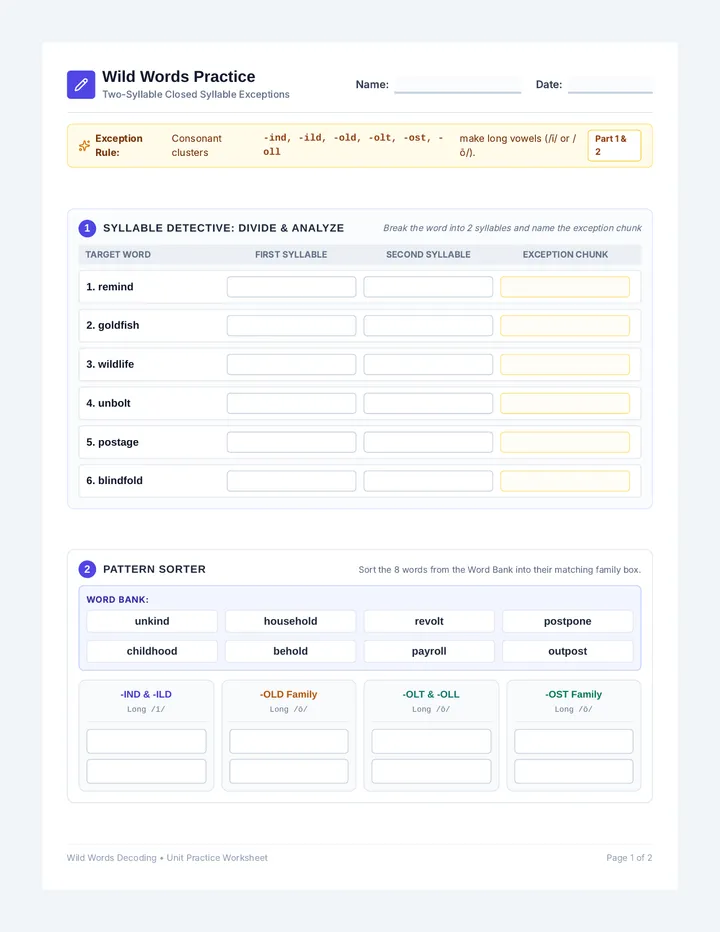Select the word bank chip 'unkind'
The height and width of the screenshot is (932, 720).
point(152,621)
